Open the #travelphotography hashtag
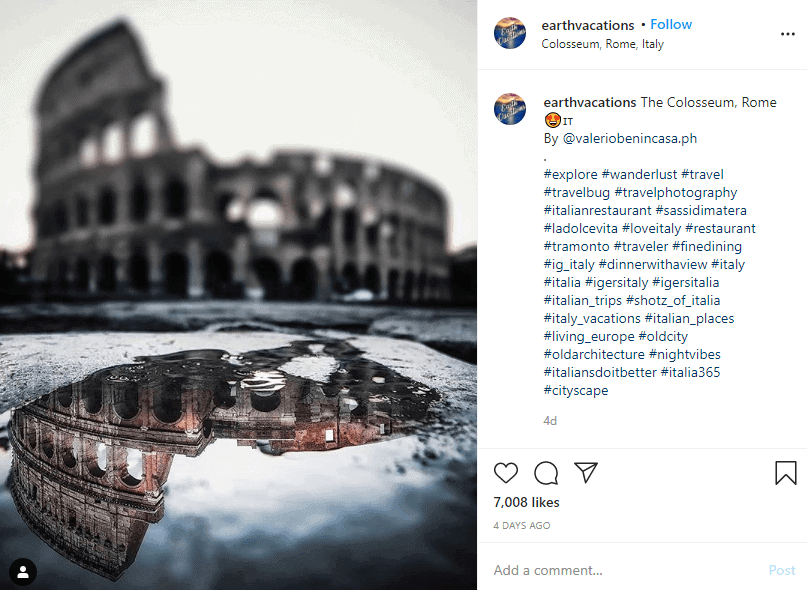 point(676,193)
